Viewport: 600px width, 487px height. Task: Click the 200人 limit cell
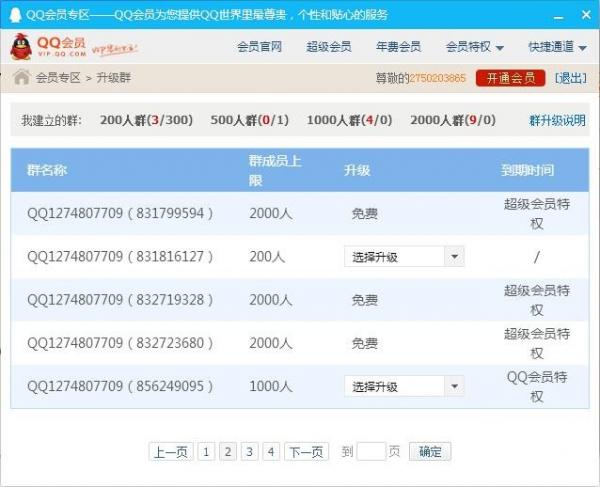pos(267,257)
